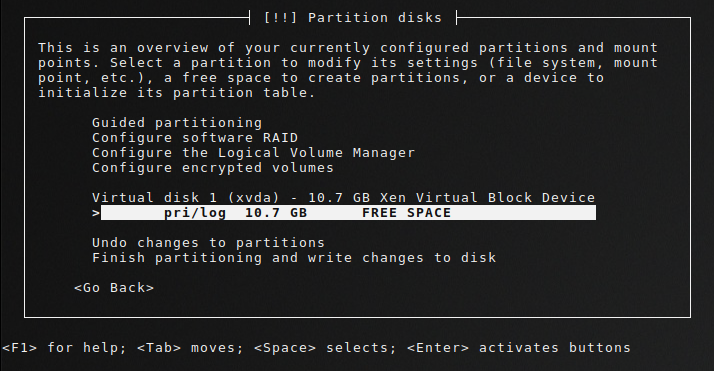Click the <Tab> moves hint text
714x371 pixels.
[190, 348]
